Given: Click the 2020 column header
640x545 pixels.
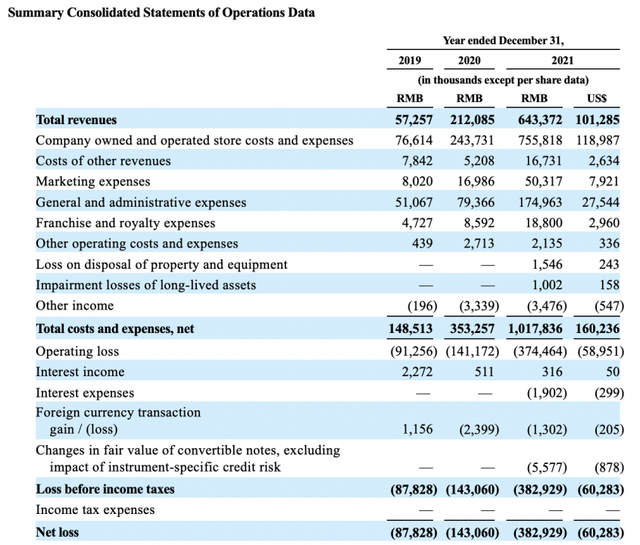Looking at the screenshot, I should pyautogui.click(x=469, y=60).
